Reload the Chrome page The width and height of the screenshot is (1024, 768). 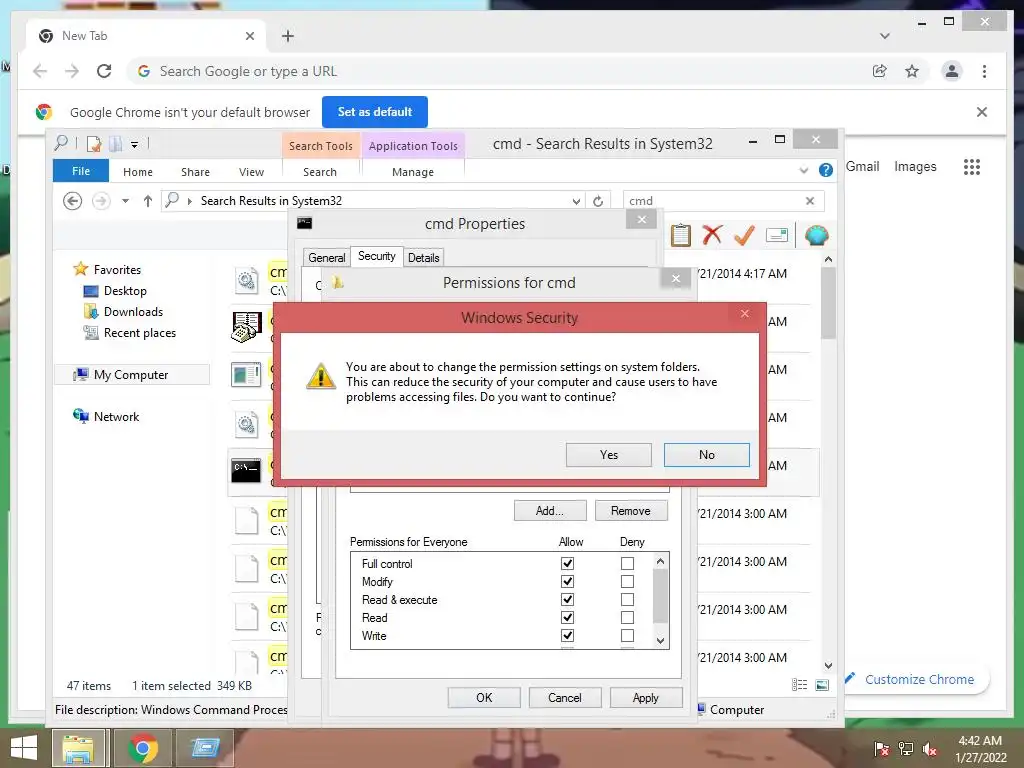(x=104, y=71)
